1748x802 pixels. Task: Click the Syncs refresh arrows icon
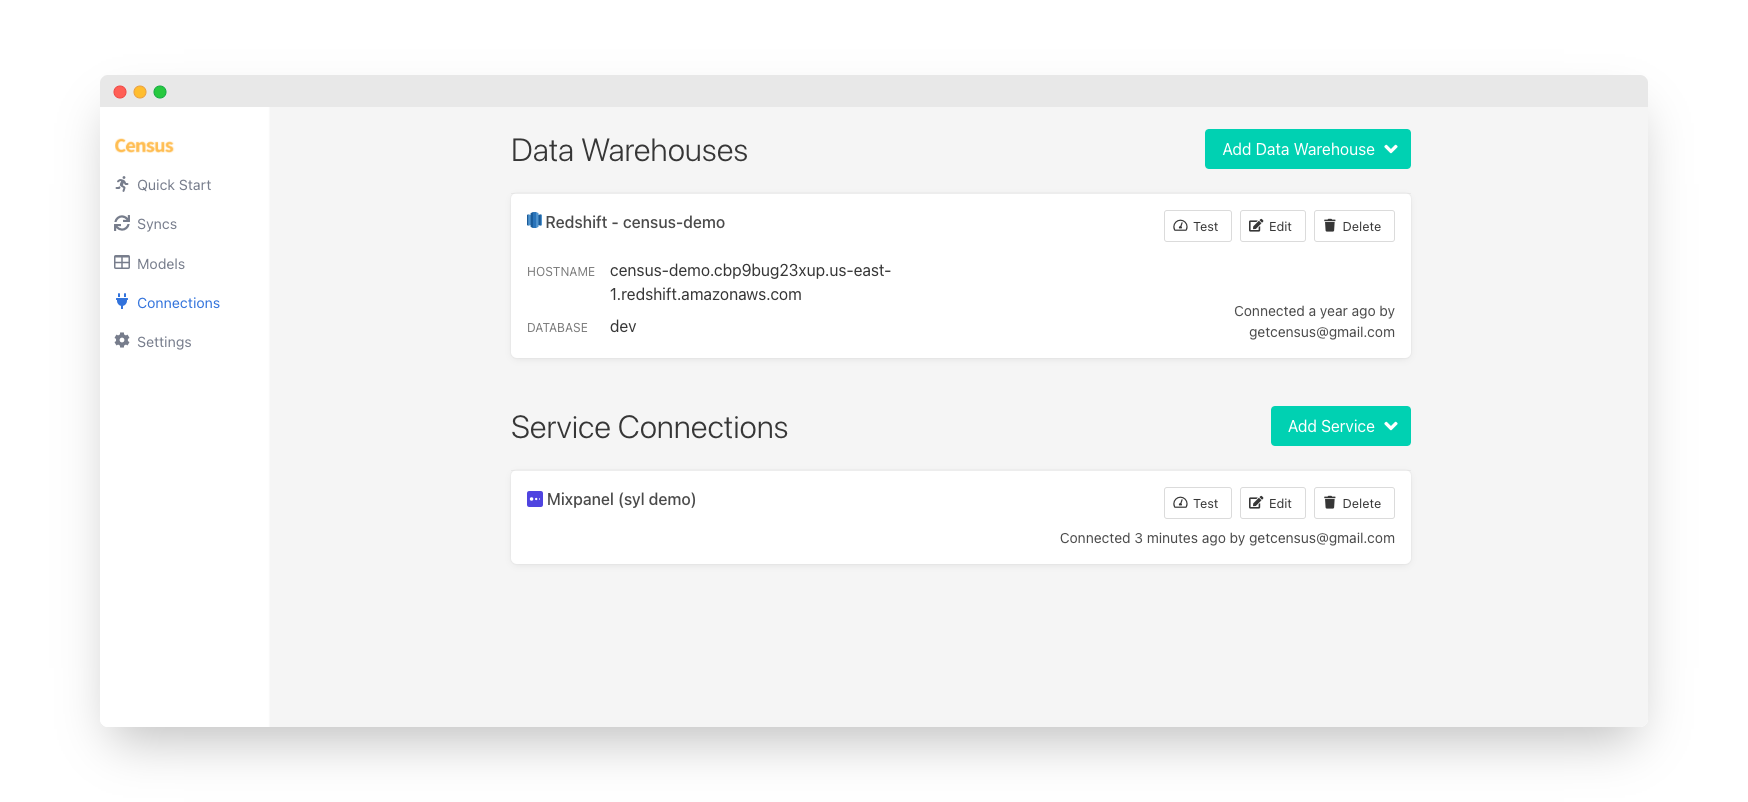[x=122, y=223]
